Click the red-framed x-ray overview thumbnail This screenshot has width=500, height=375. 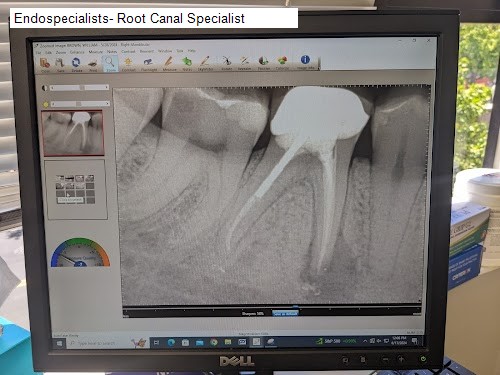73,133
